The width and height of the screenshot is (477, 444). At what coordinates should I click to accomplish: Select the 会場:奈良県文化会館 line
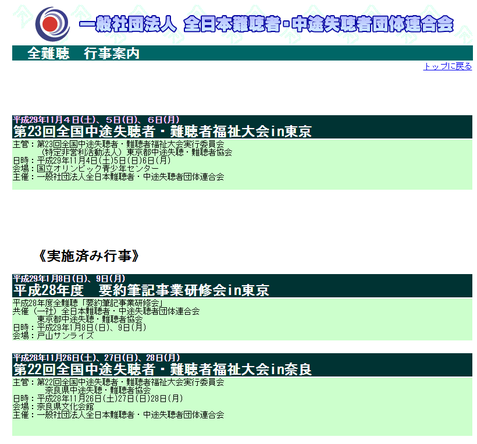pos(53,407)
